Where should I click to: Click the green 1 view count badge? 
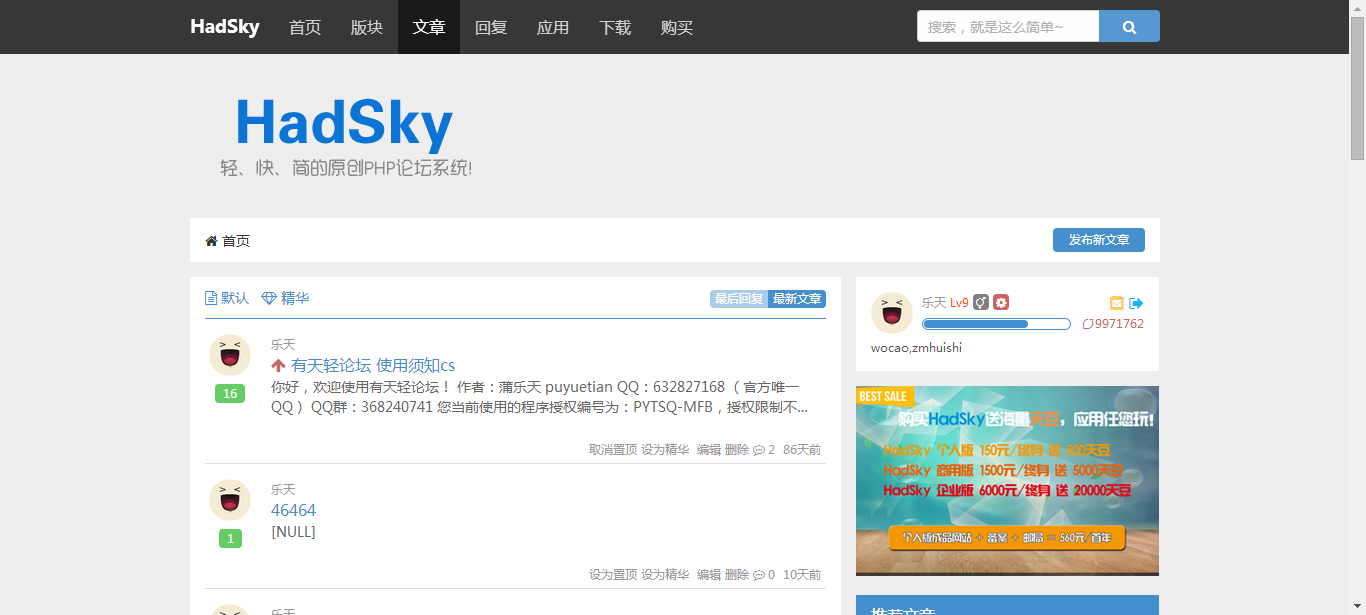coord(230,539)
